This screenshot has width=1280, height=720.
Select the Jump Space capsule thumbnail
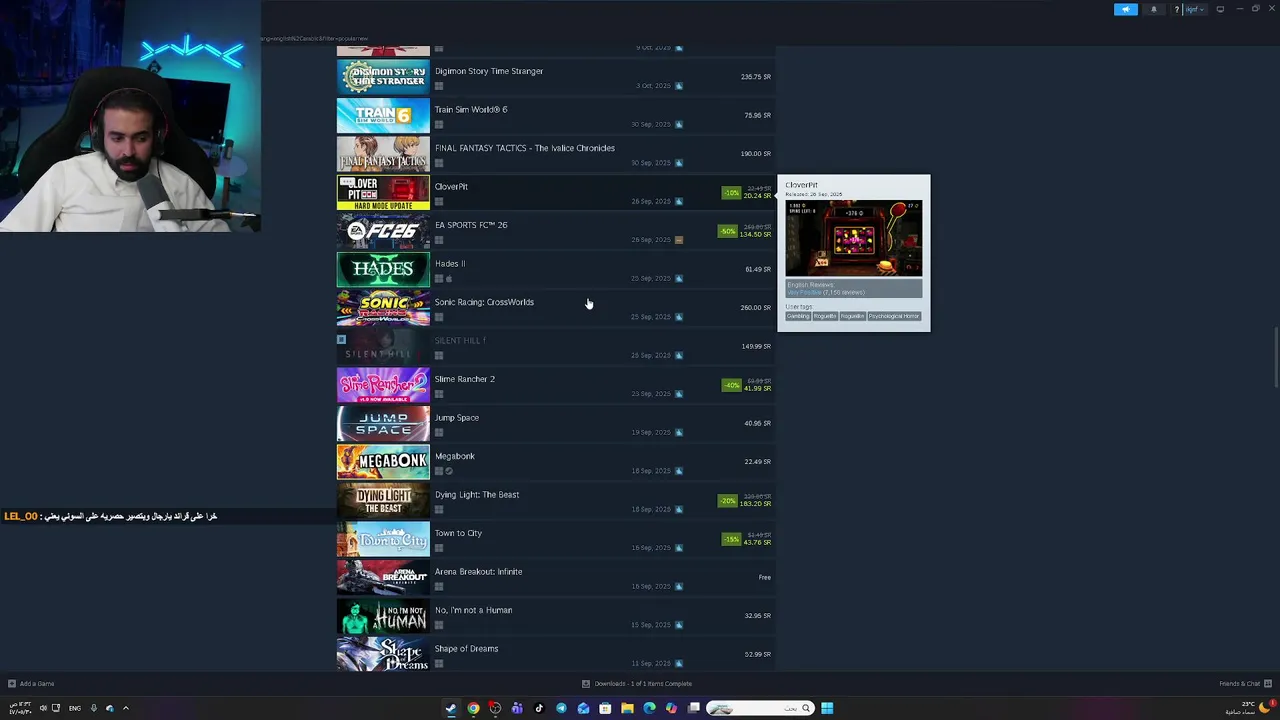point(383,424)
